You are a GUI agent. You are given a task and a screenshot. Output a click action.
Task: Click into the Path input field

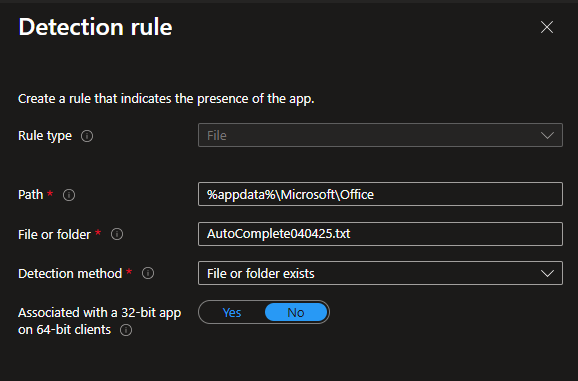click(380, 194)
